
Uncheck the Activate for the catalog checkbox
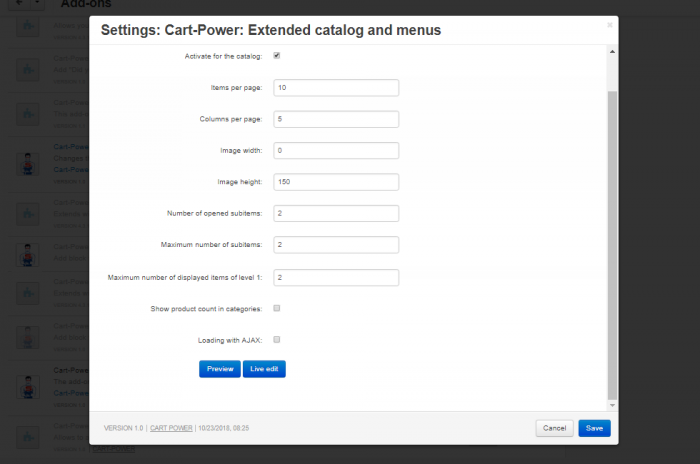pos(277,56)
